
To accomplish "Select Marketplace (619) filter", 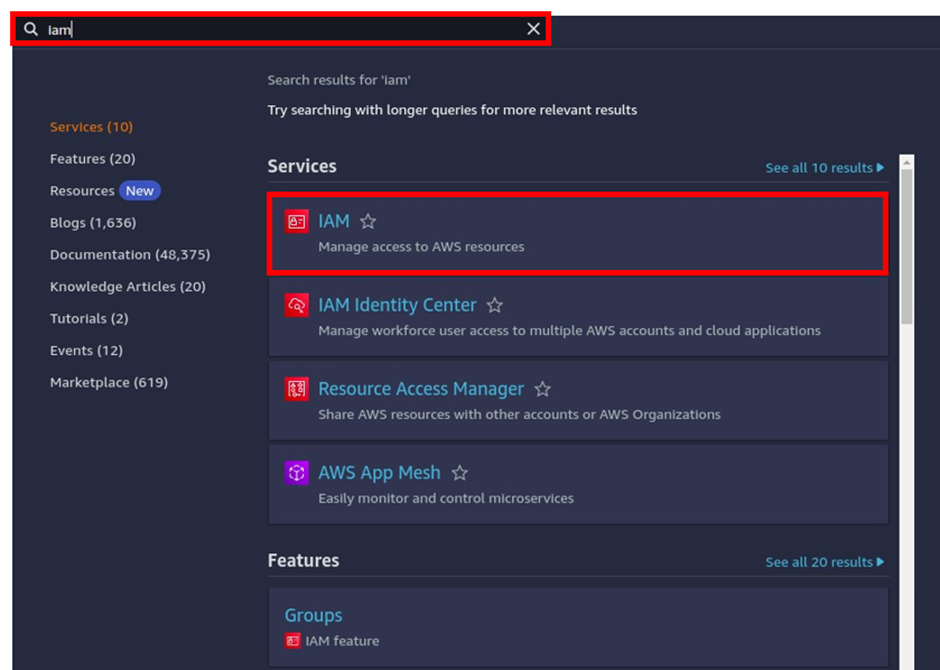I will click(109, 382).
